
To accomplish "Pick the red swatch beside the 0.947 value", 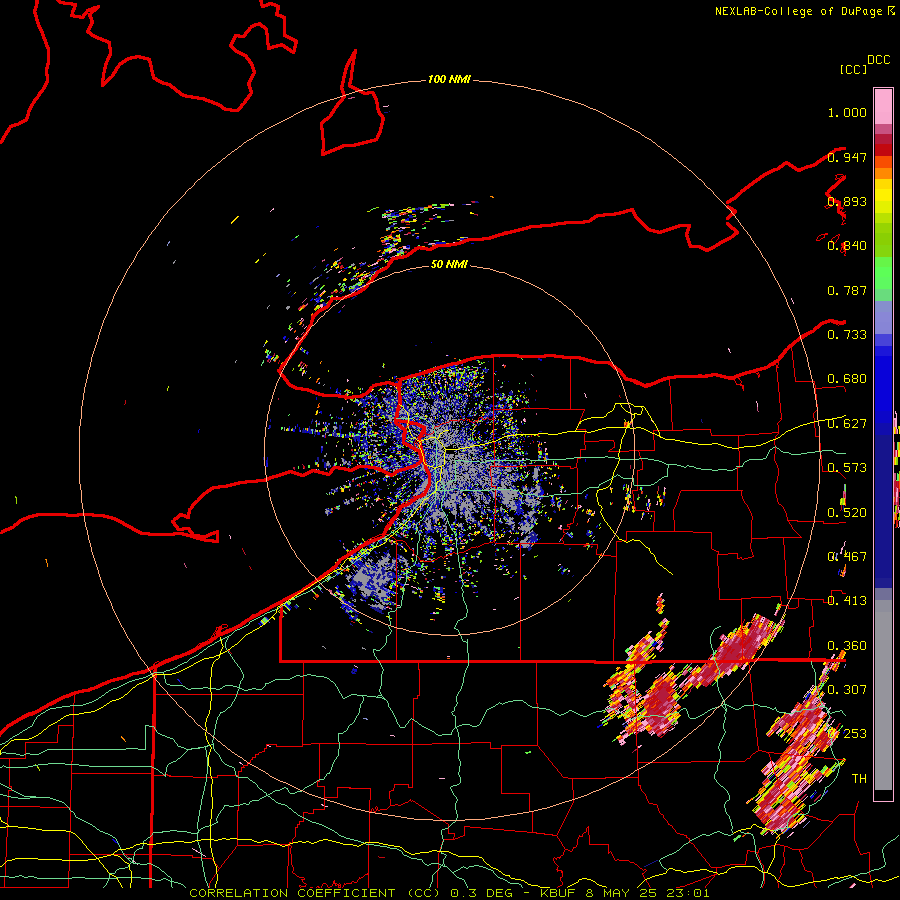I will [x=883, y=150].
